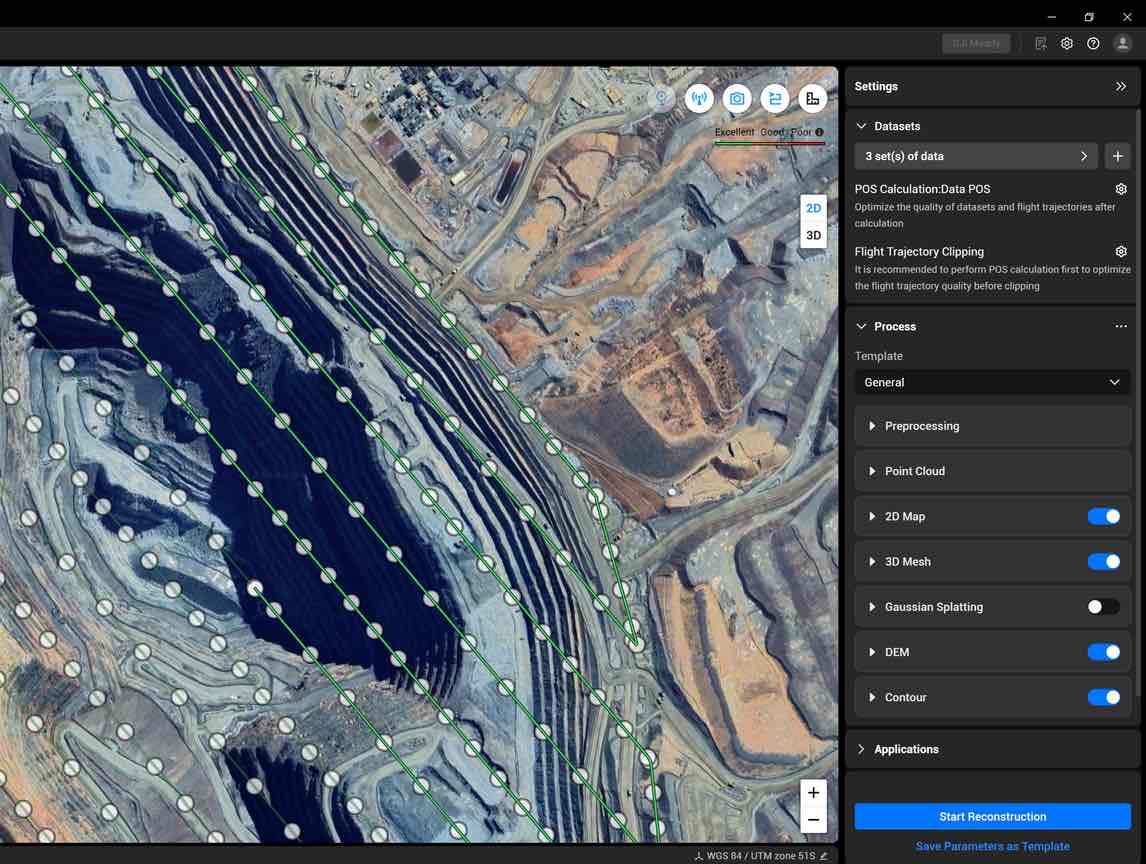Click the base station signal icon on map
The width and height of the screenshot is (1146, 864).
(699, 98)
